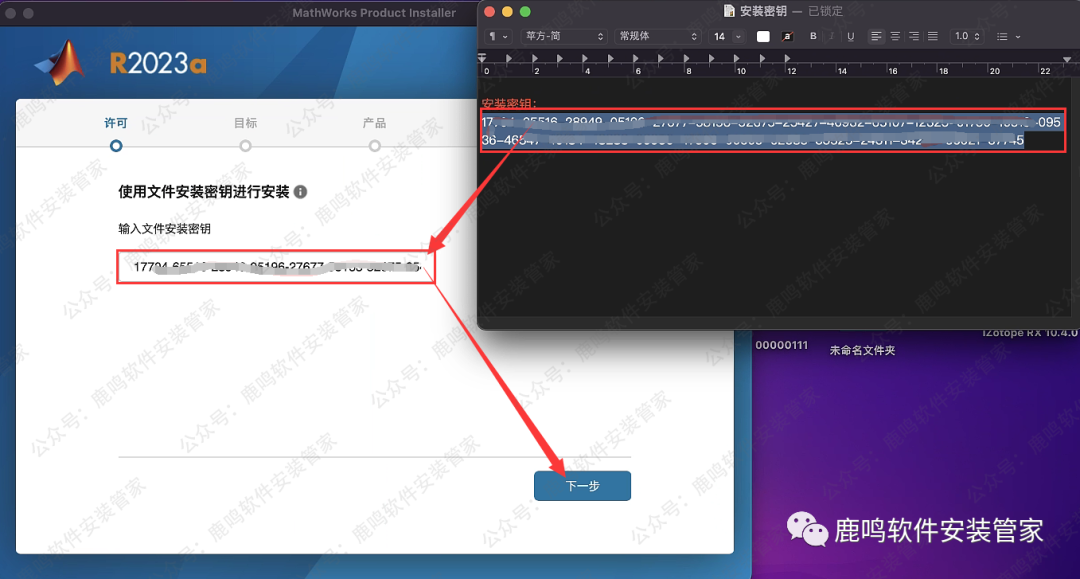The height and width of the screenshot is (579, 1080).
Task: Click the 产品 step circle indicator
Action: (x=374, y=146)
